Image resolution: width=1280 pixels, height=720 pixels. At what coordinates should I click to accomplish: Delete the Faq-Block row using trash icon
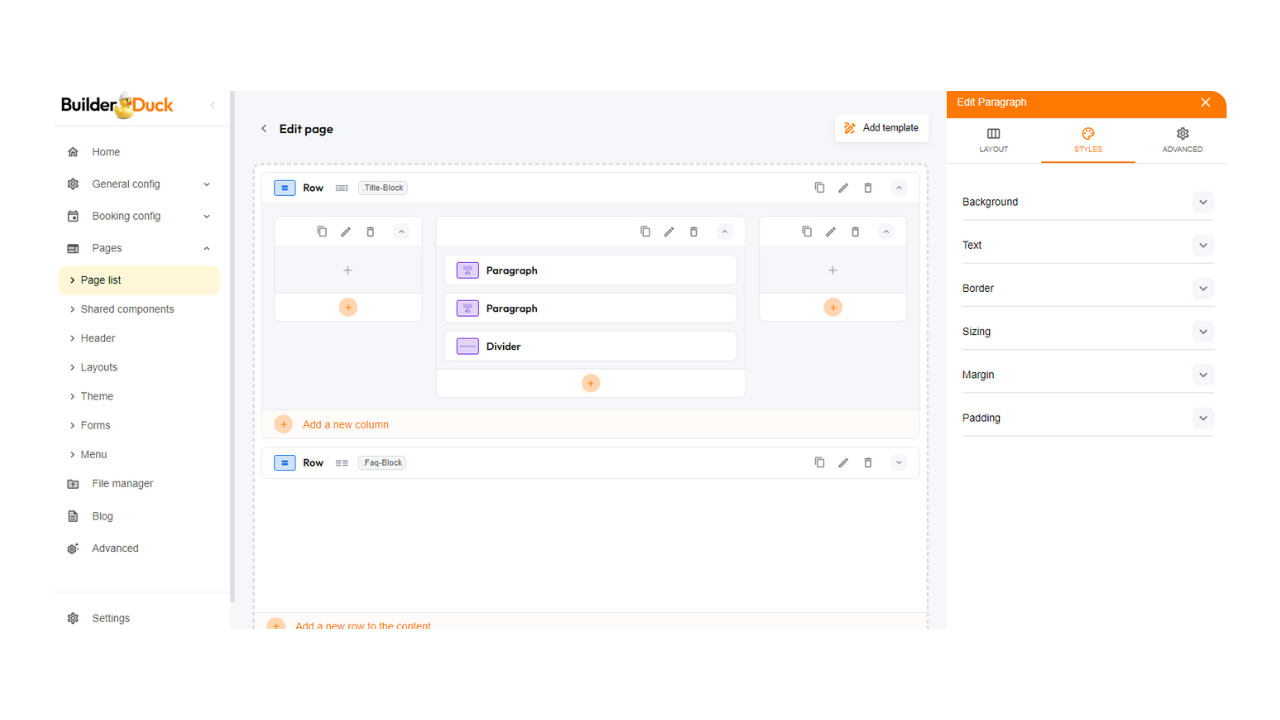(868, 463)
